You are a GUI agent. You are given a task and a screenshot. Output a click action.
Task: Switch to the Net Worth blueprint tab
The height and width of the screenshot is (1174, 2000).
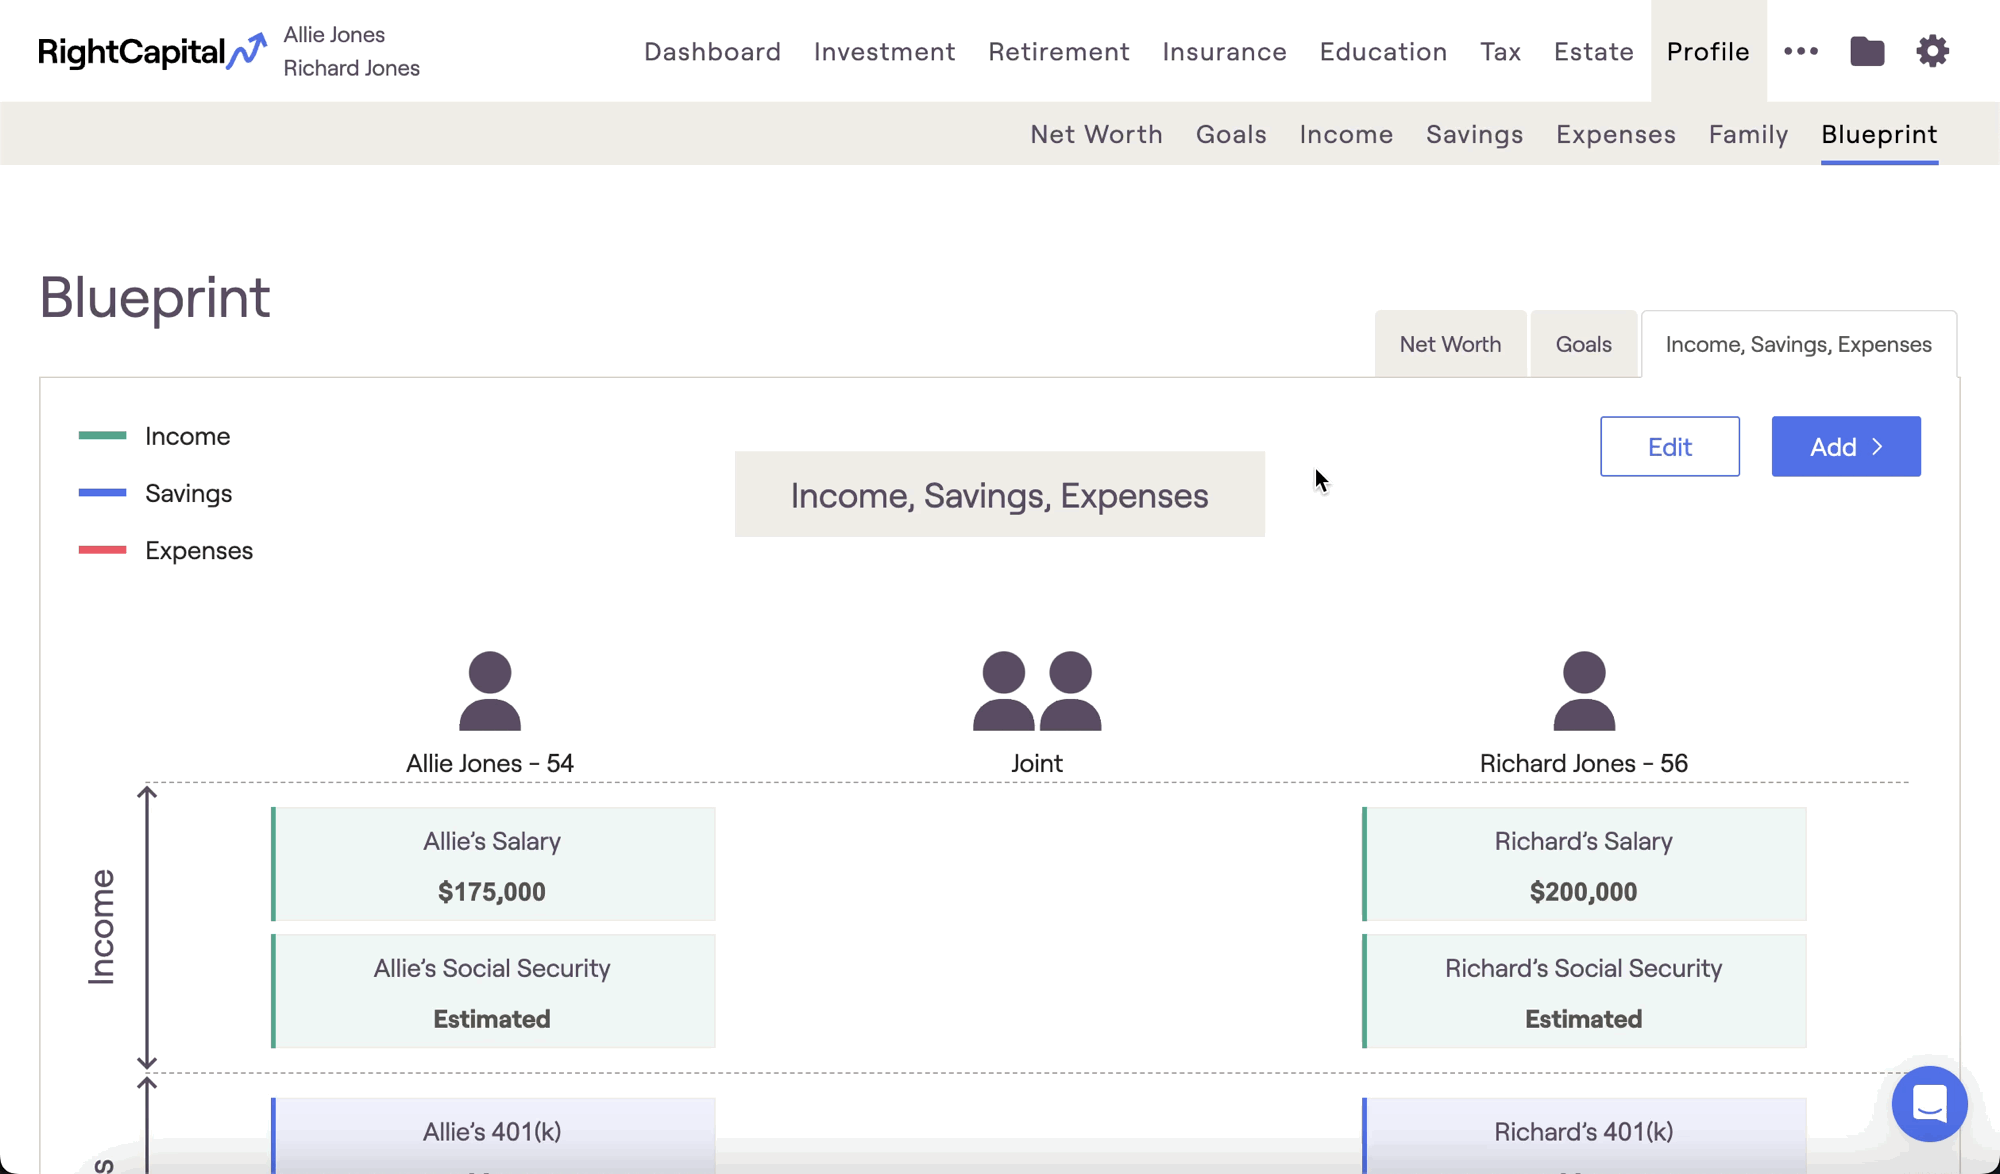pyautogui.click(x=1450, y=344)
